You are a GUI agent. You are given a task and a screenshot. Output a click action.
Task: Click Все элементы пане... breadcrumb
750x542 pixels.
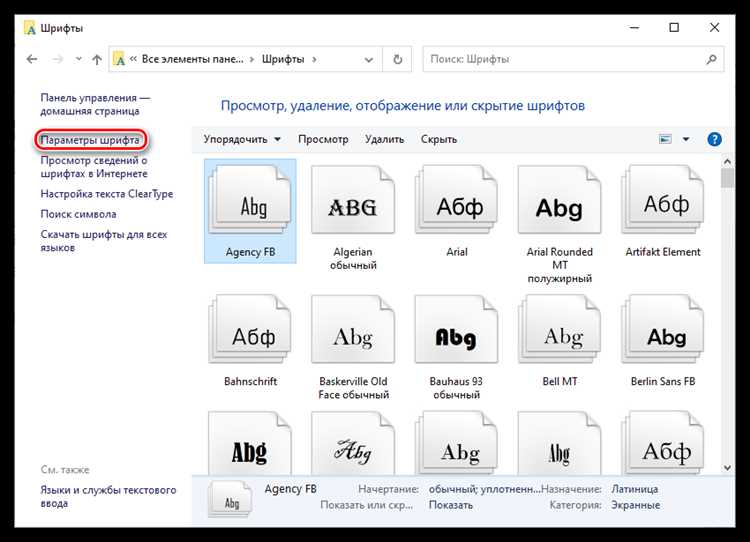tap(192, 59)
